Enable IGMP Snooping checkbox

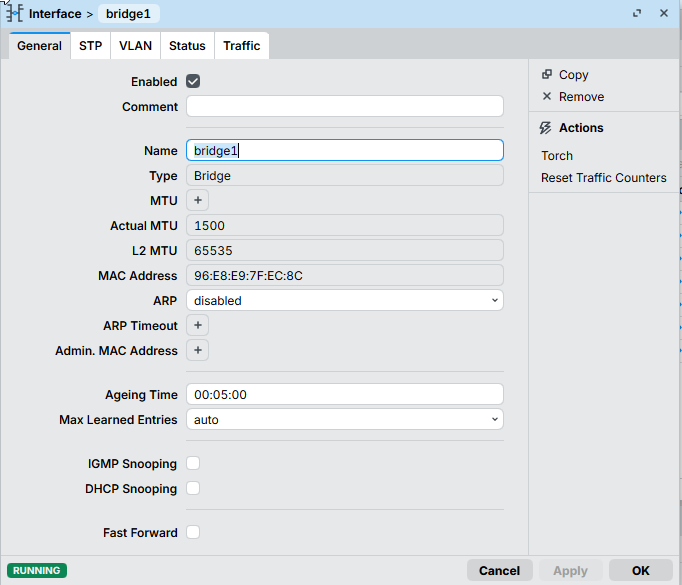pyautogui.click(x=193, y=463)
